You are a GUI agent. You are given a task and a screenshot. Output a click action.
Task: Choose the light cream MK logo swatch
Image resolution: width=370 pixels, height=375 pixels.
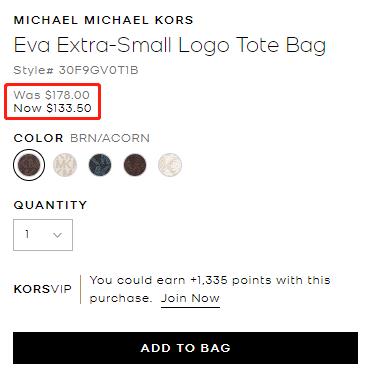click(x=65, y=165)
